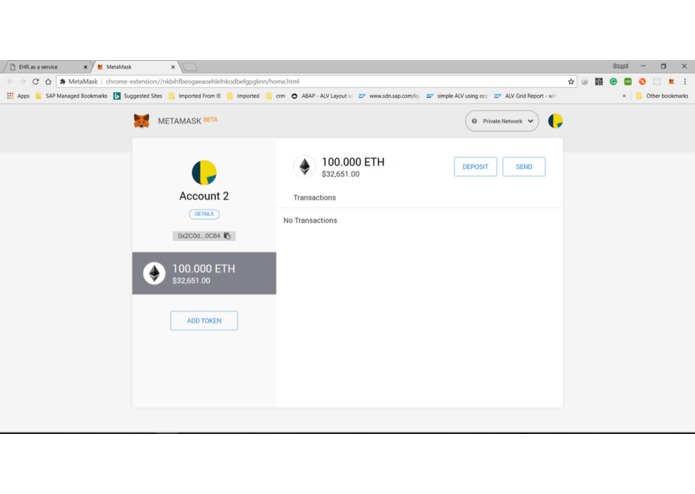The width and height of the screenshot is (695, 494).
Task: Open 'ABAP - ALV Layout' bookmark
Action: point(322,96)
